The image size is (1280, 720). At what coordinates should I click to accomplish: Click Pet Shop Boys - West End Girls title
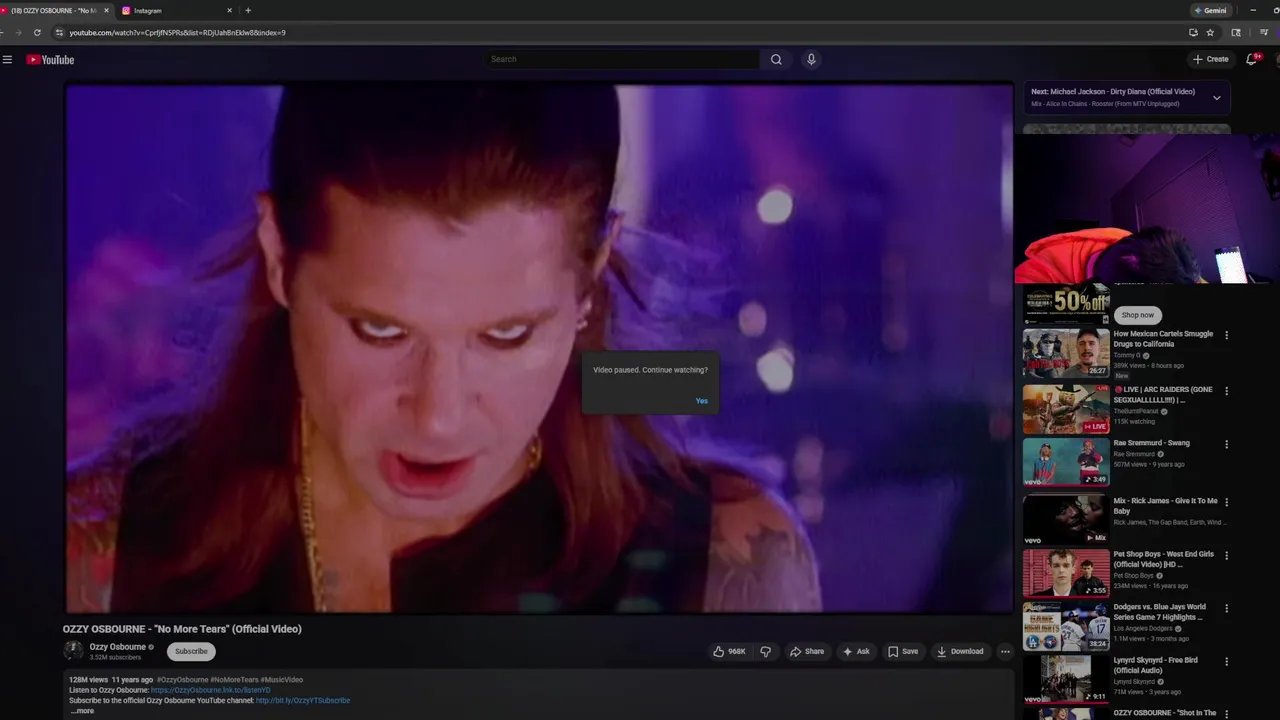click(x=1164, y=559)
